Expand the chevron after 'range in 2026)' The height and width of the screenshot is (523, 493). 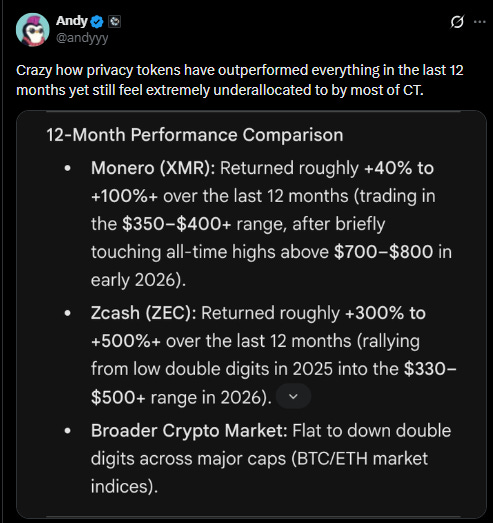pyautogui.click(x=294, y=396)
